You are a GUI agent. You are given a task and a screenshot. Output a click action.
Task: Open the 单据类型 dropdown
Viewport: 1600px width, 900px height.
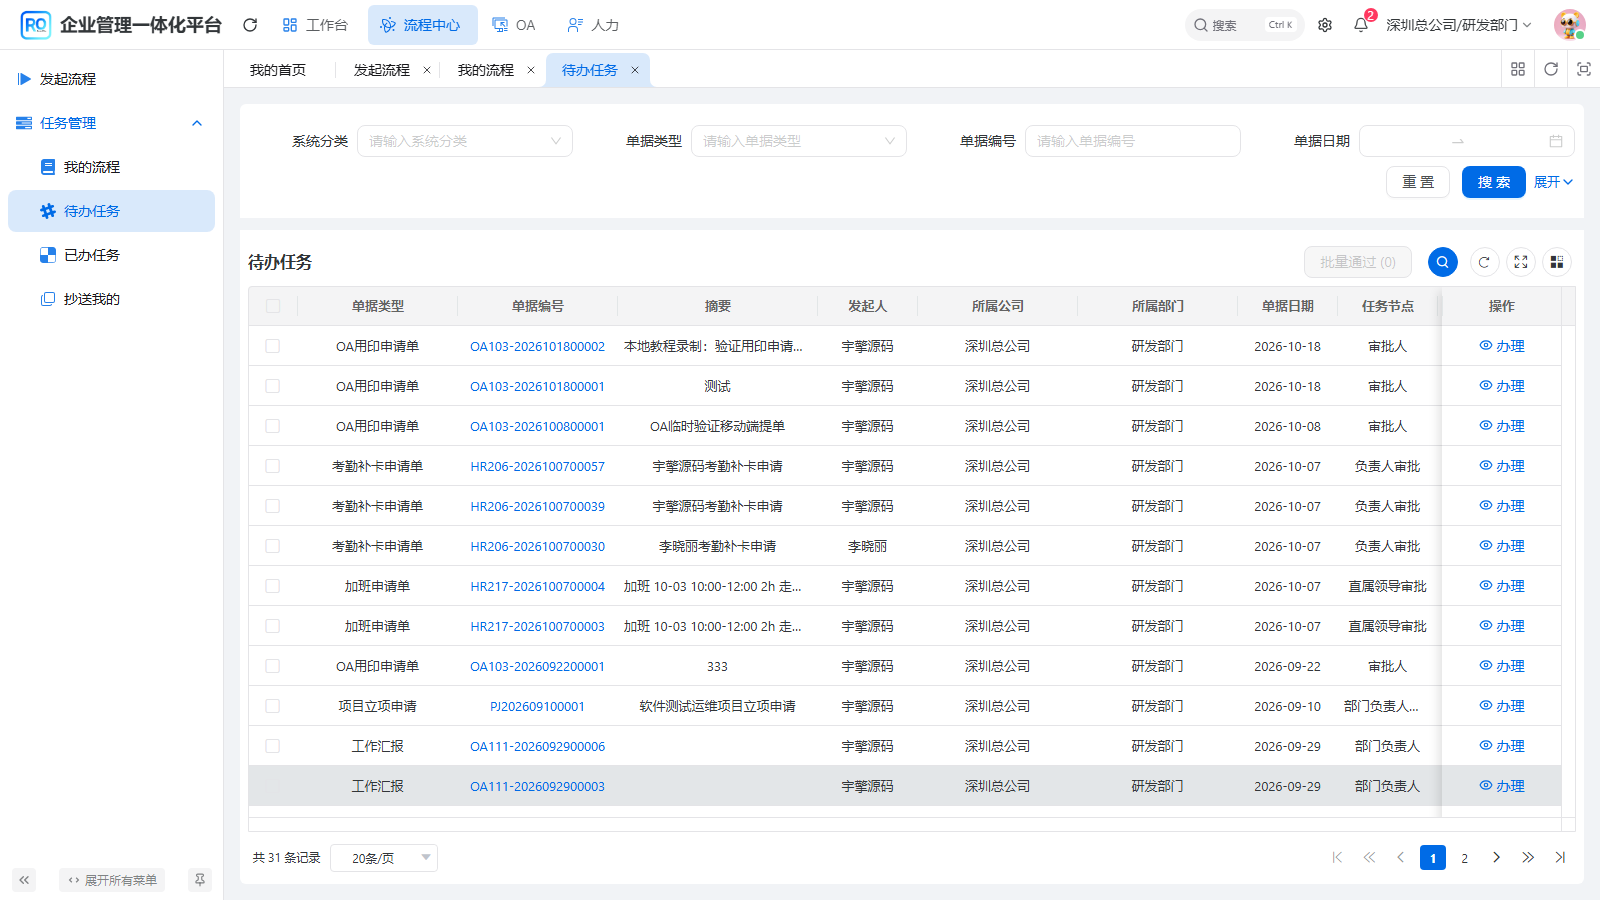[799, 141]
